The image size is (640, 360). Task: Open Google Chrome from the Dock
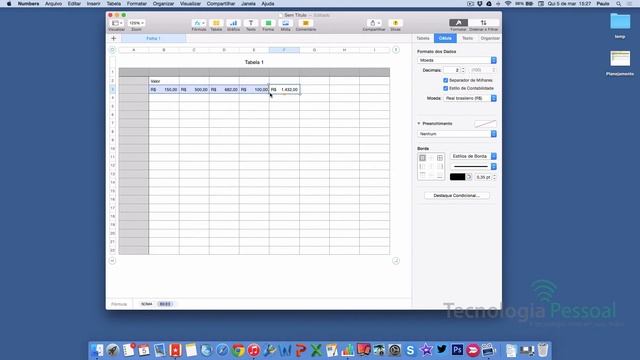(238, 350)
